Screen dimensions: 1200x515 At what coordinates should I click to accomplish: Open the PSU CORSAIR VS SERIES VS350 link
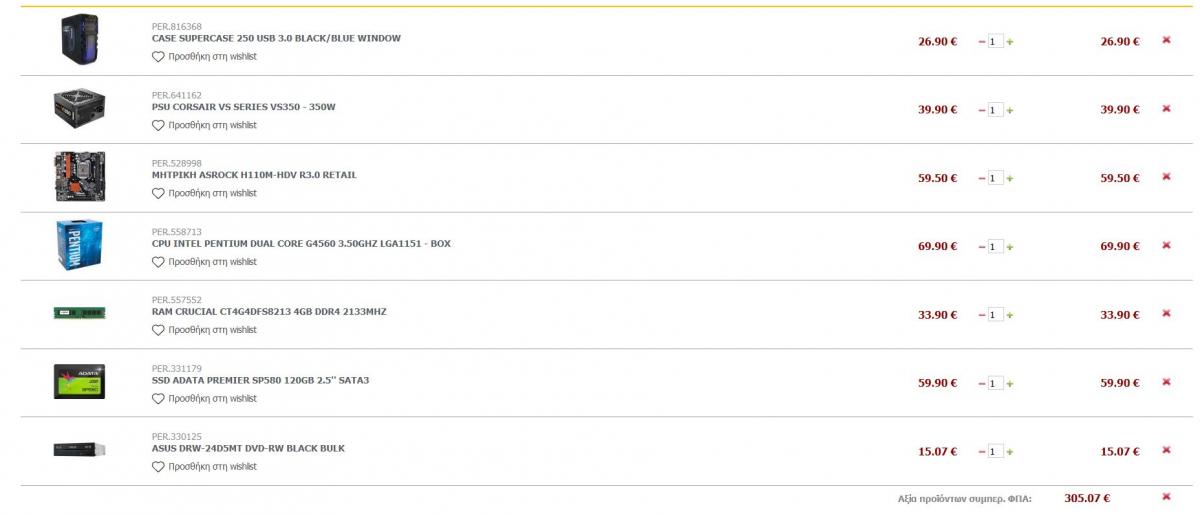[244, 107]
